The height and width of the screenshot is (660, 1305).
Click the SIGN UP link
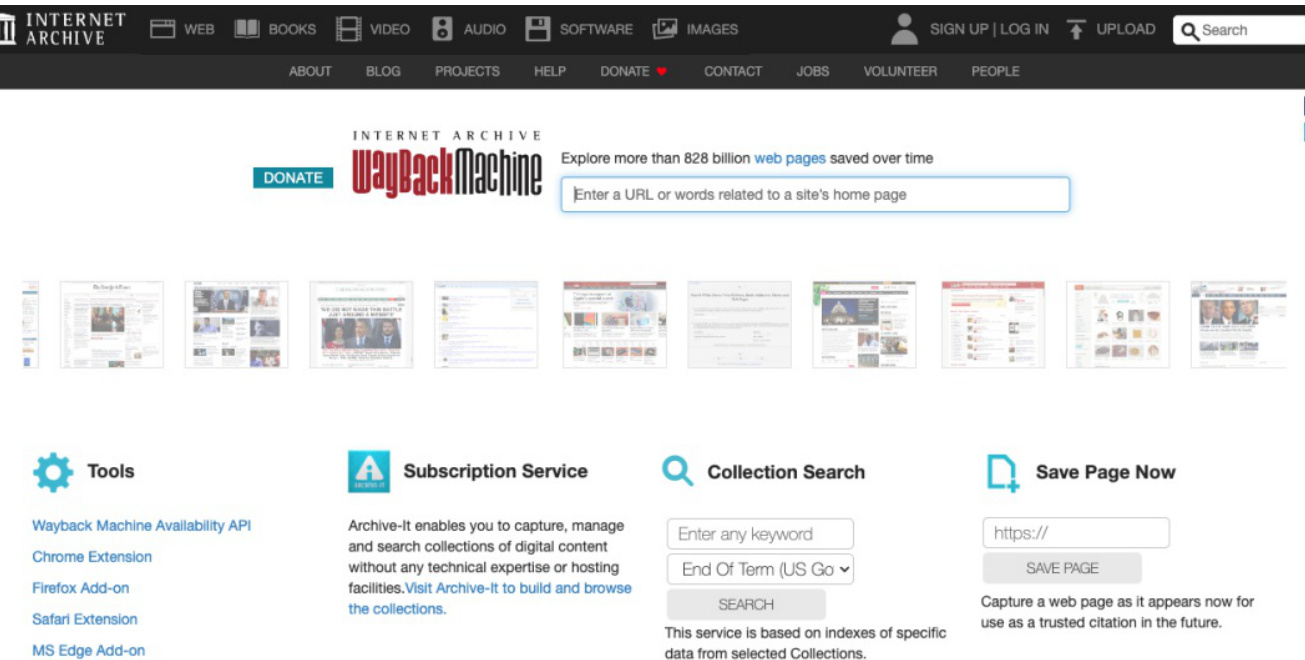coord(959,29)
